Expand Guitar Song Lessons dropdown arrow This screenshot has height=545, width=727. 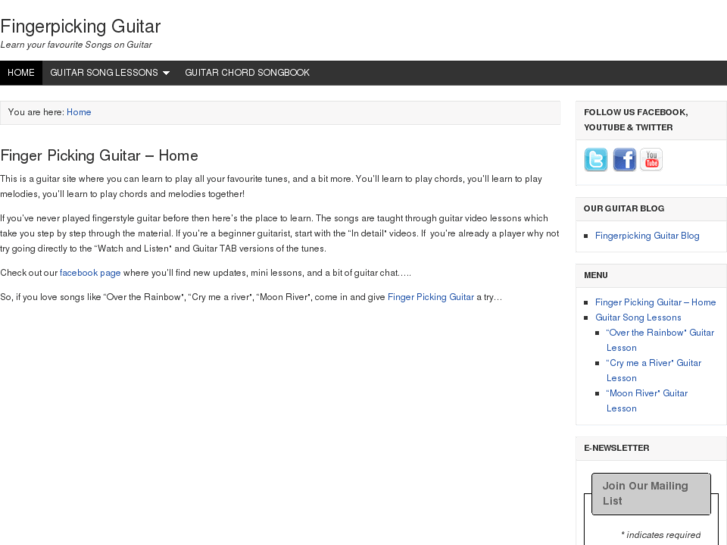pos(166,73)
